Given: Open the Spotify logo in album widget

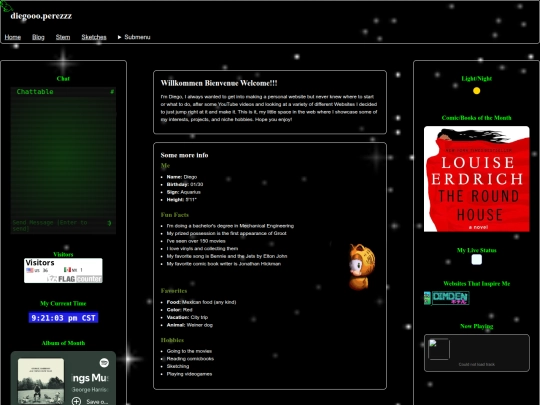Looking at the screenshot, I should tap(104, 363).
